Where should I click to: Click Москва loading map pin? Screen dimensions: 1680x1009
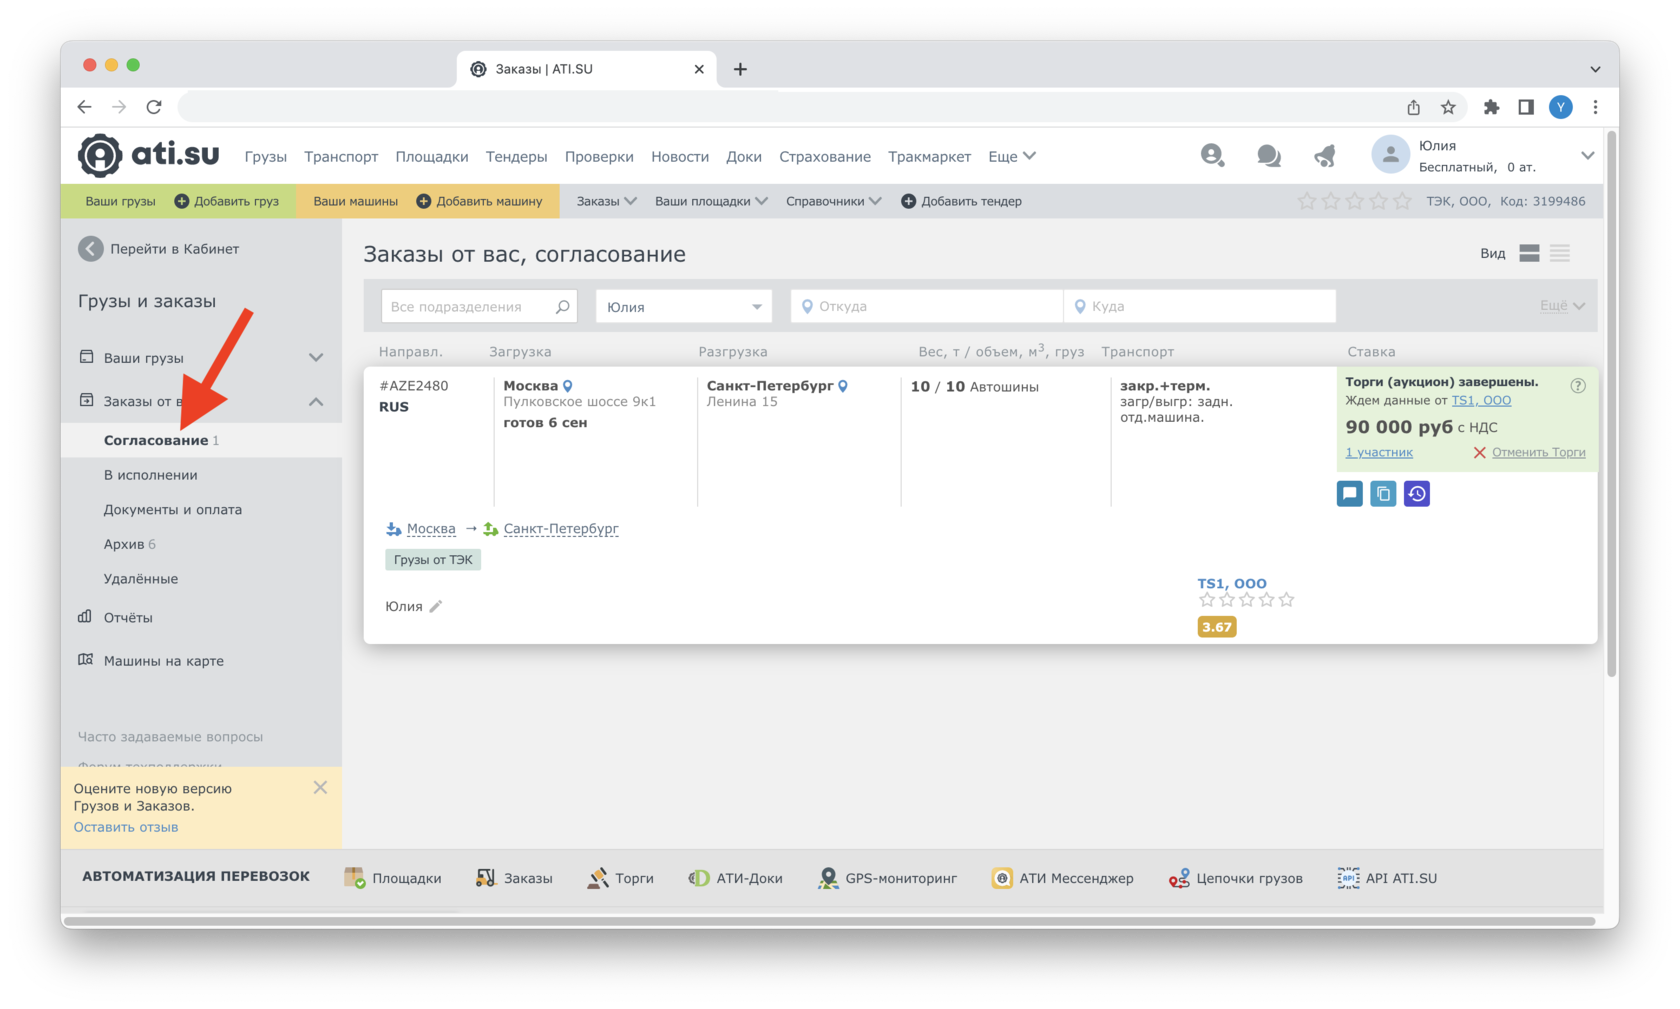[568, 386]
